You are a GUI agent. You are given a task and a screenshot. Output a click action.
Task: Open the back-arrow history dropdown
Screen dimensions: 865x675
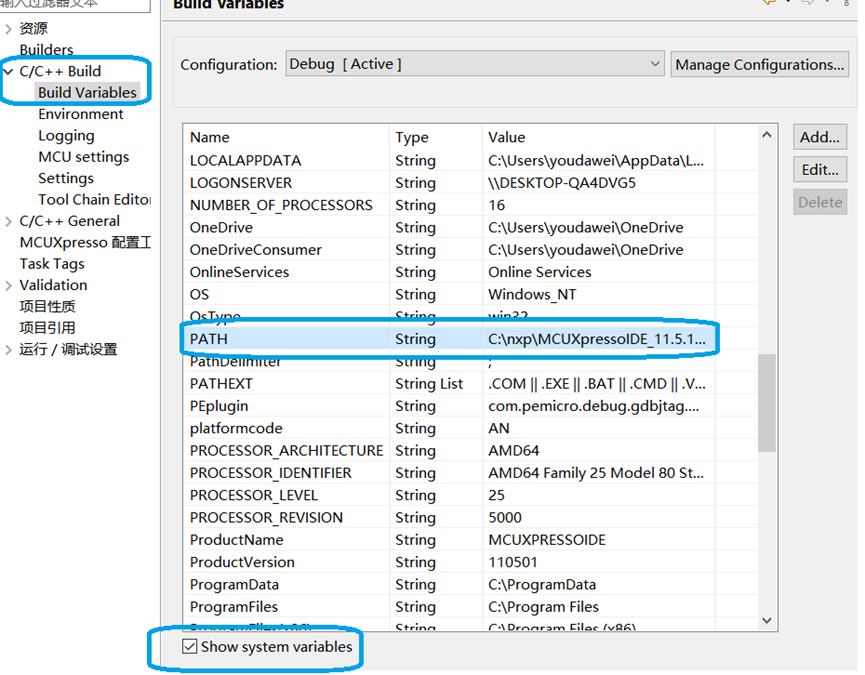(788, 4)
